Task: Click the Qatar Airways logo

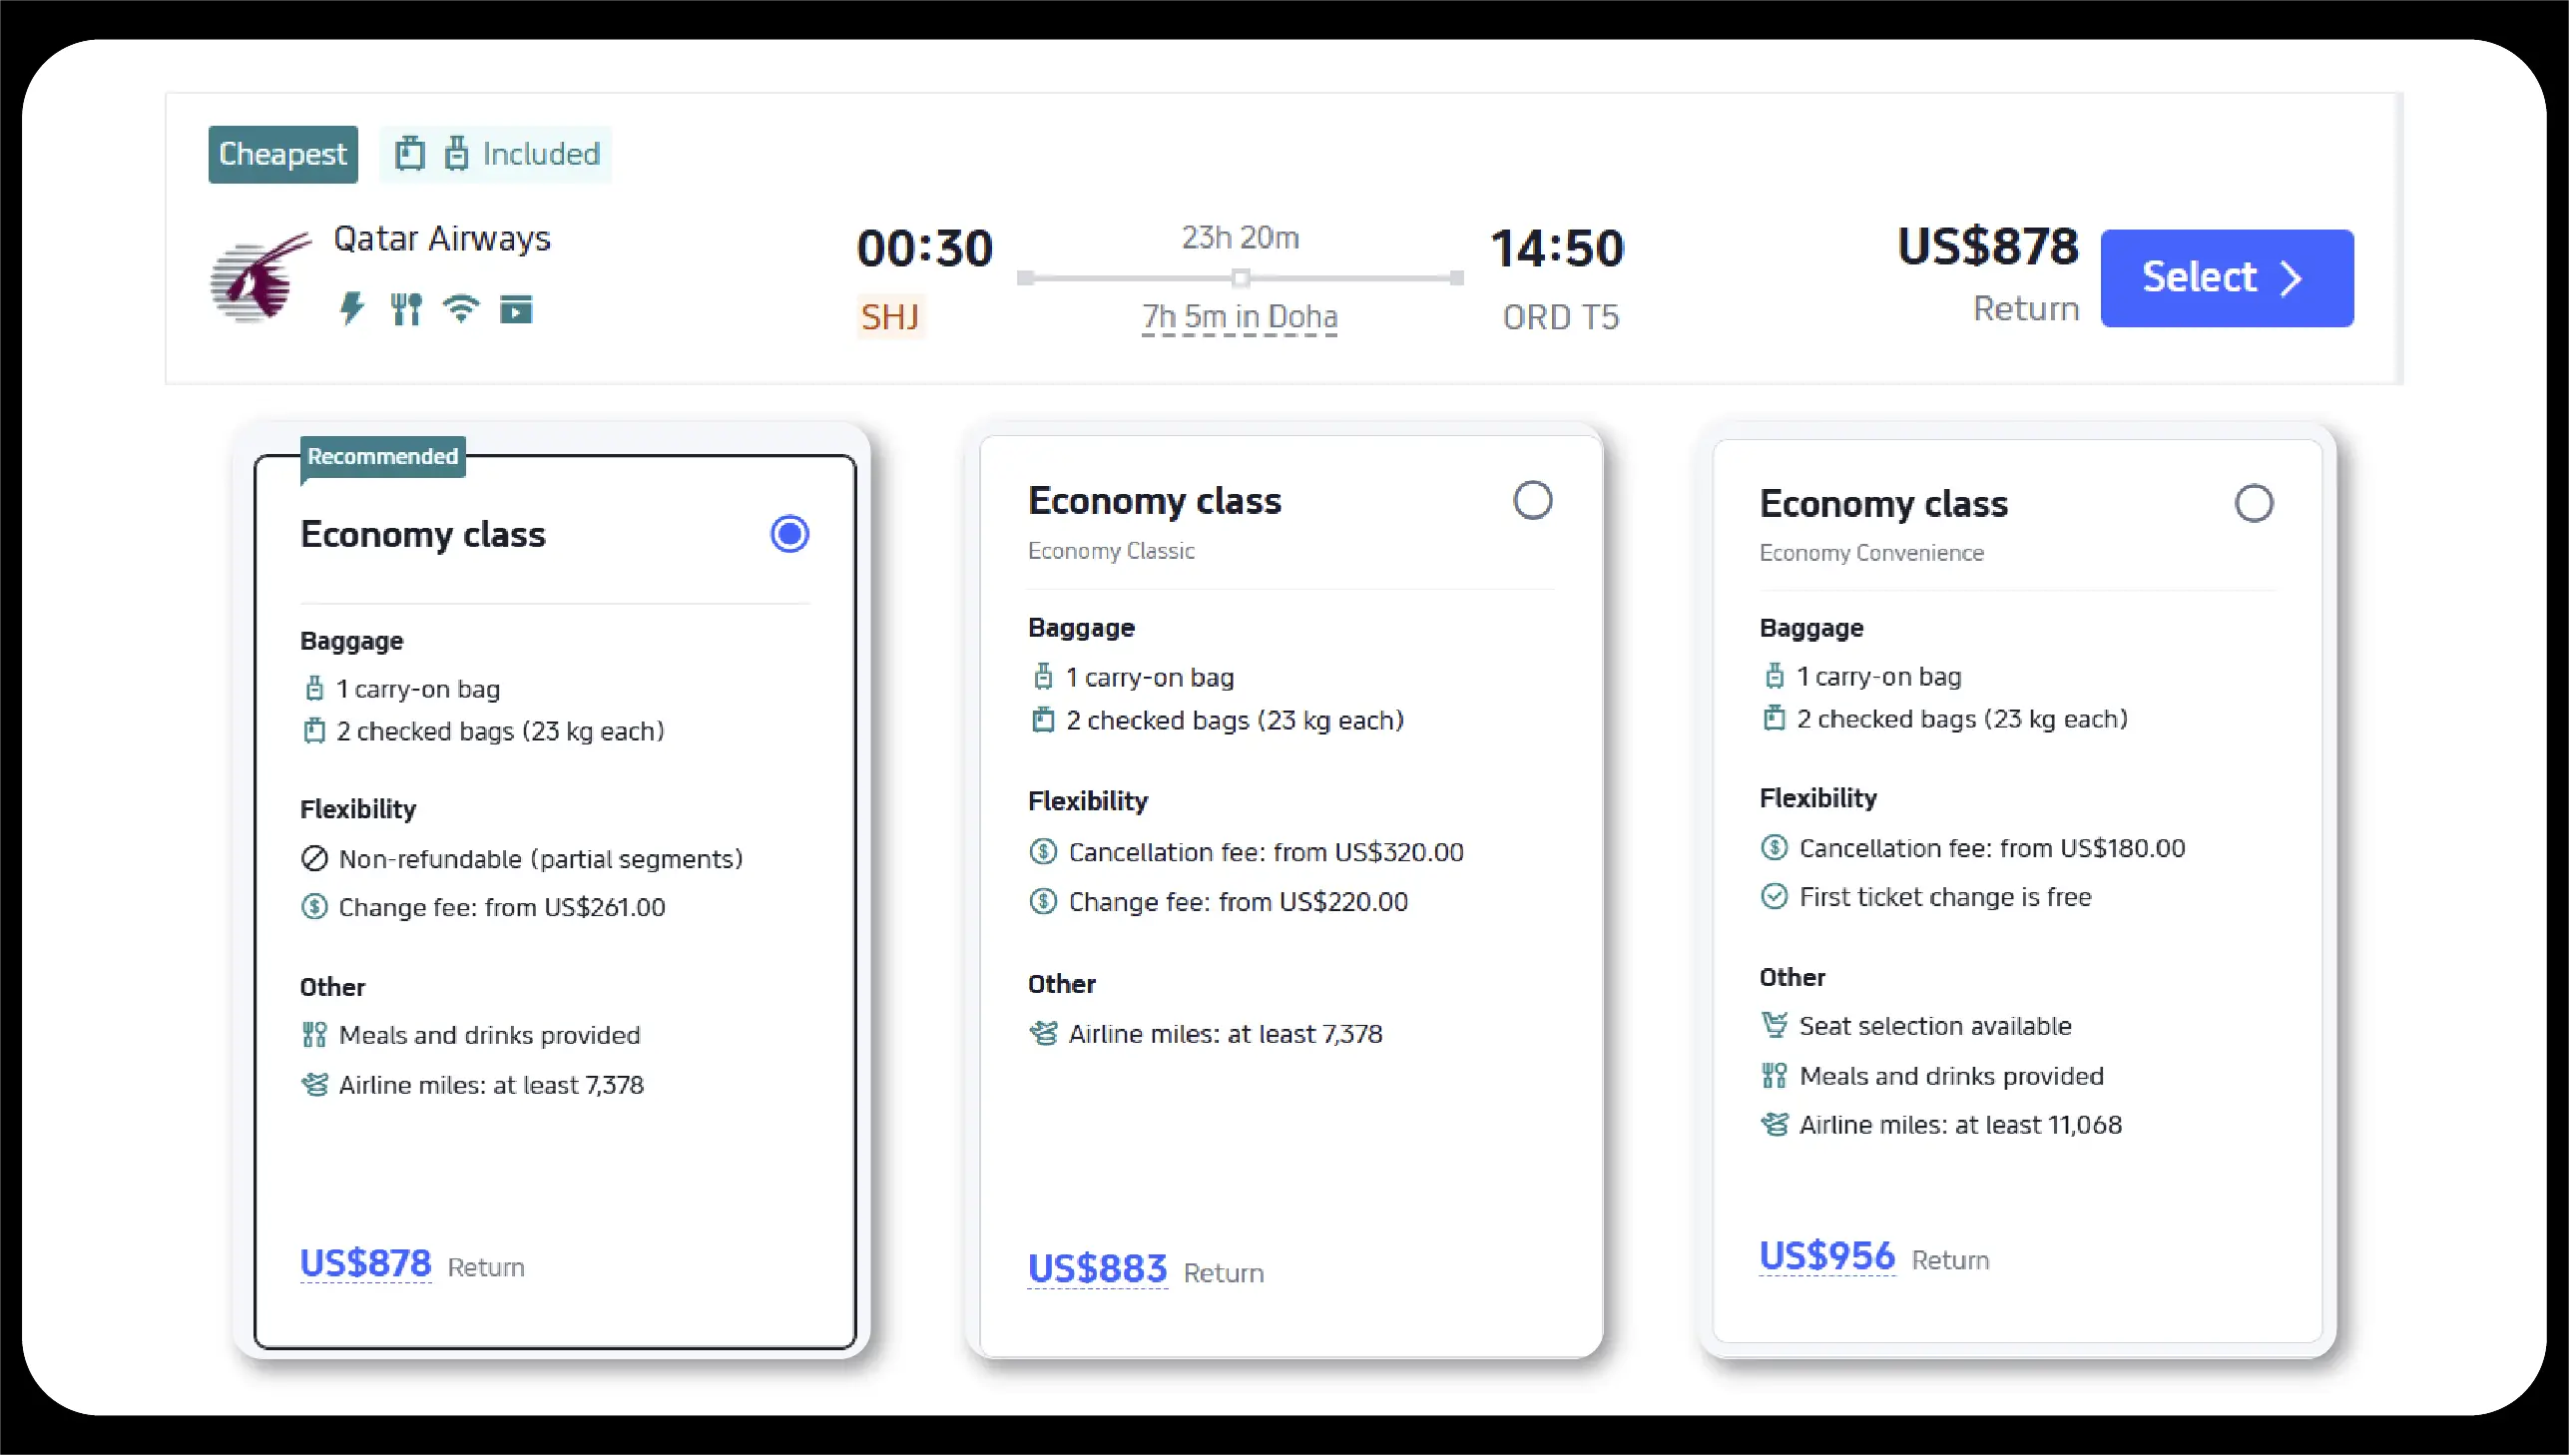Action: coord(260,279)
